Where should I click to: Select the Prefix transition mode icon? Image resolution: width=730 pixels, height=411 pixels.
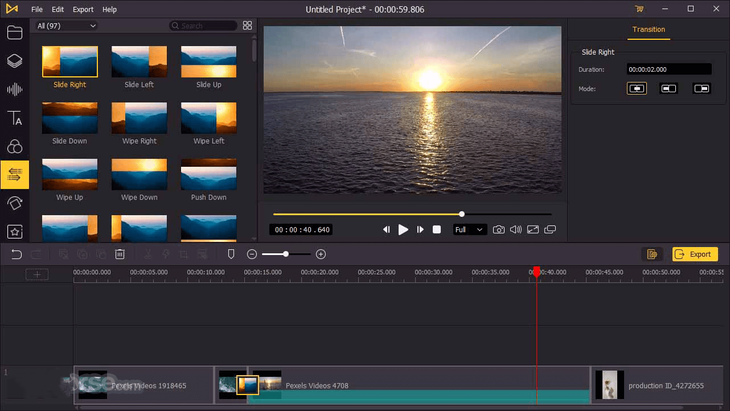point(669,88)
